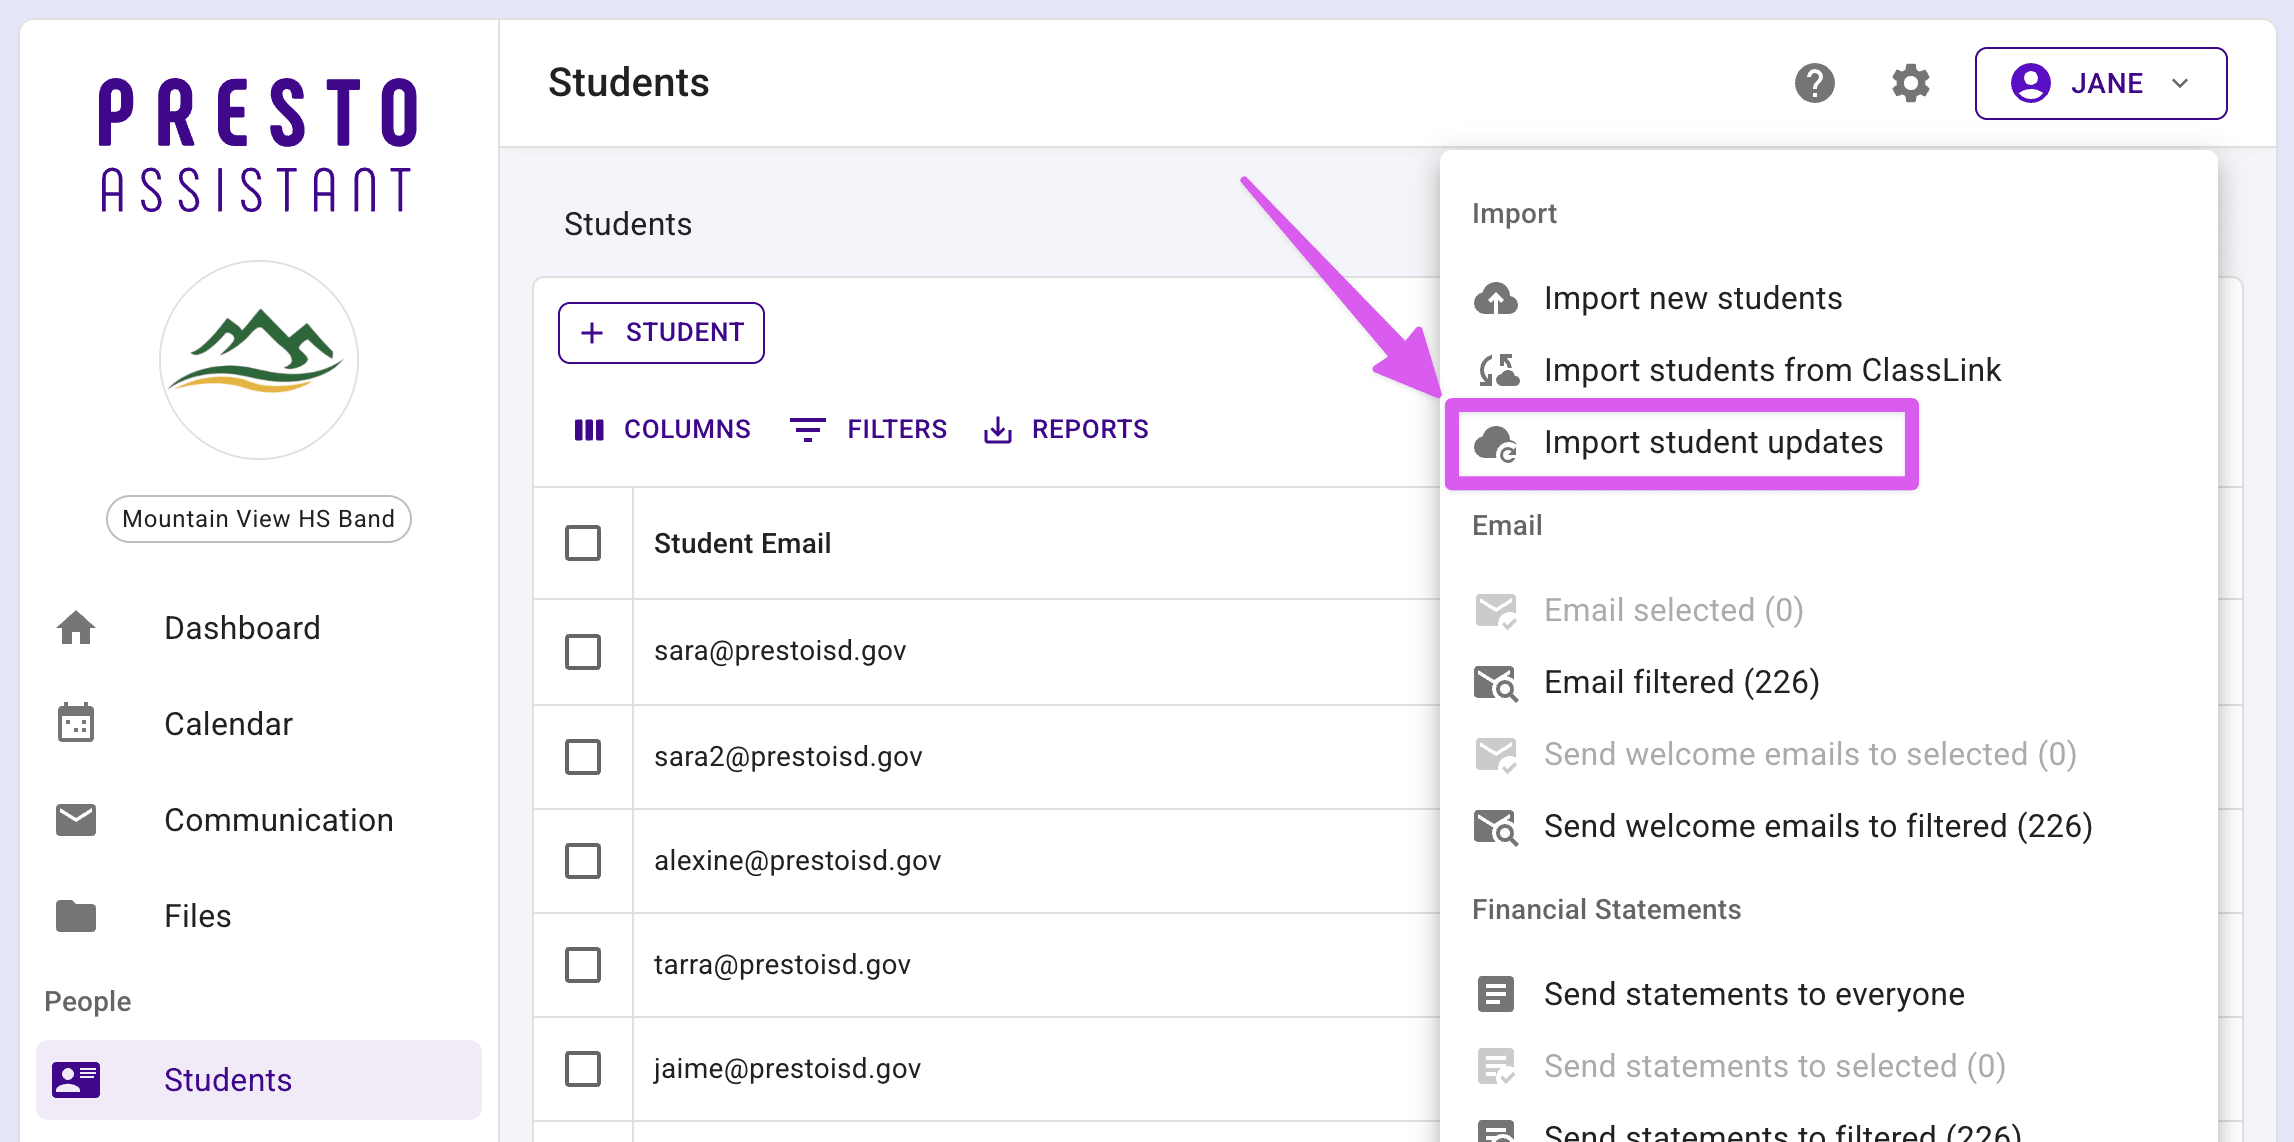This screenshot has width=2294, height=1142.
Task: Choose Send statements to selected (0)
Action: click(x=1774, y=1066)
